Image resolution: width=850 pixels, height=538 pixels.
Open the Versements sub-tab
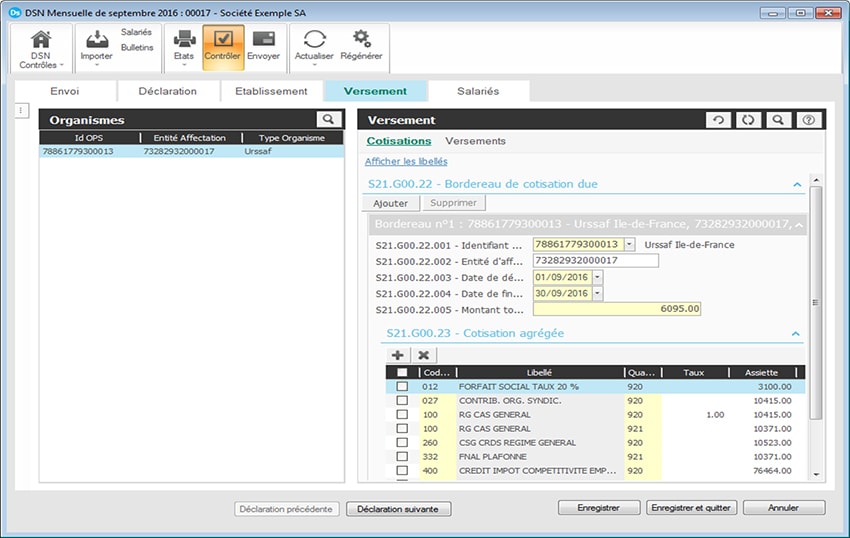pyautogui.click(x=475, y=141)
